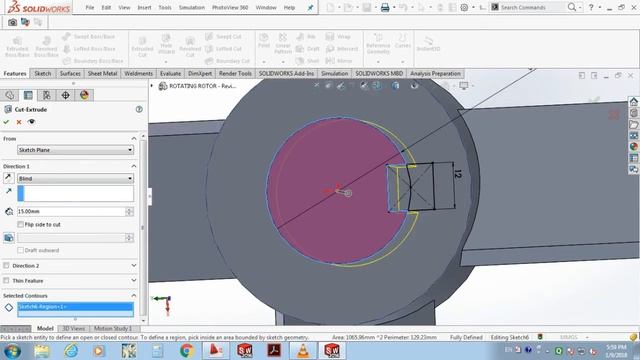Open the Tools menu
This screenshot has width=640, height=360.
165,7
